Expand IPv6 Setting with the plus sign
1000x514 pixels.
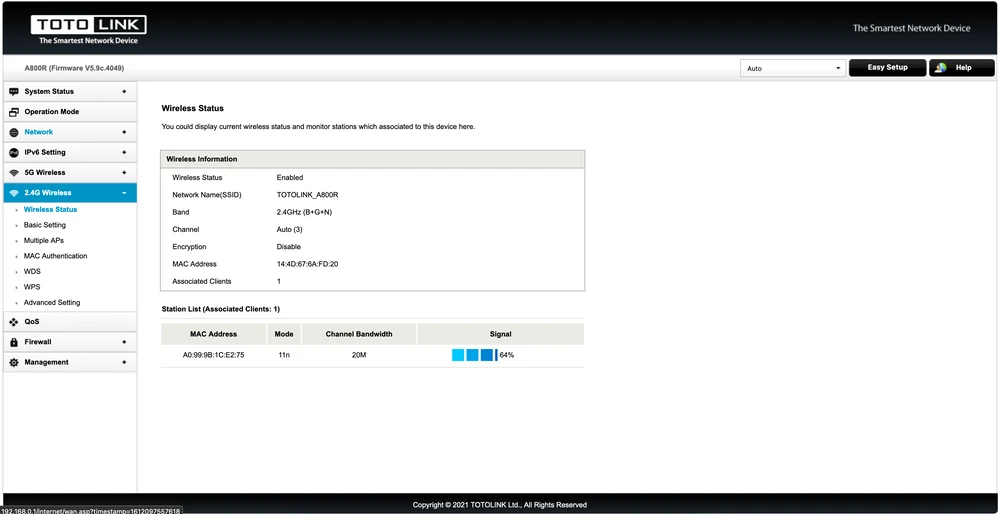[x=124, y=152]
